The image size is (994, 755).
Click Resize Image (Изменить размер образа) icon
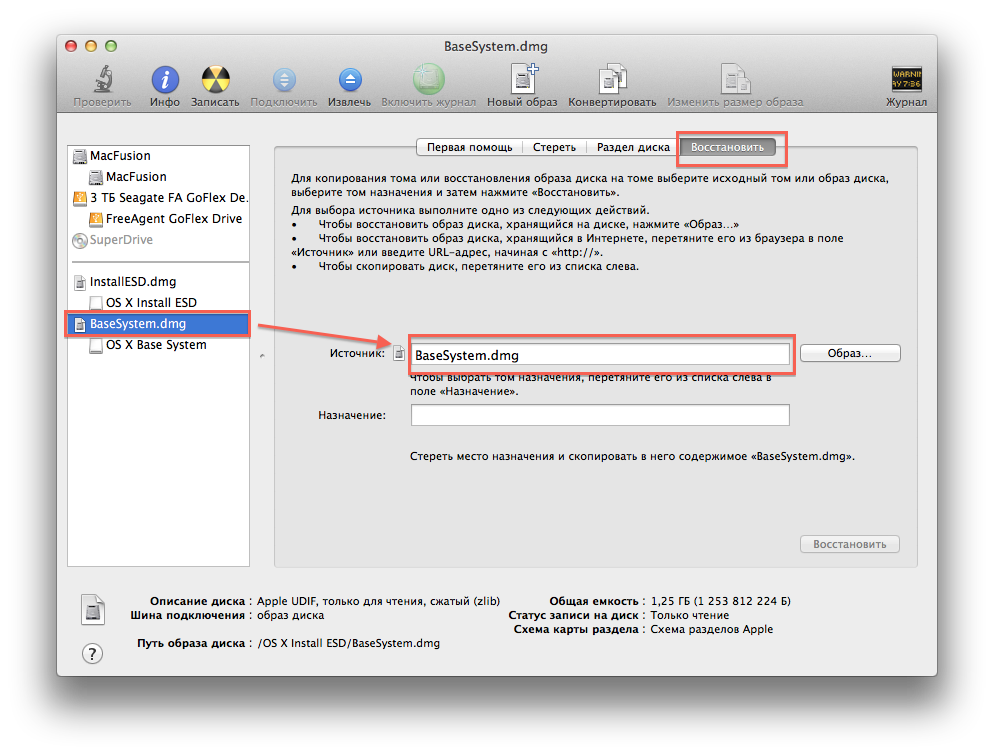pos(735,79)
